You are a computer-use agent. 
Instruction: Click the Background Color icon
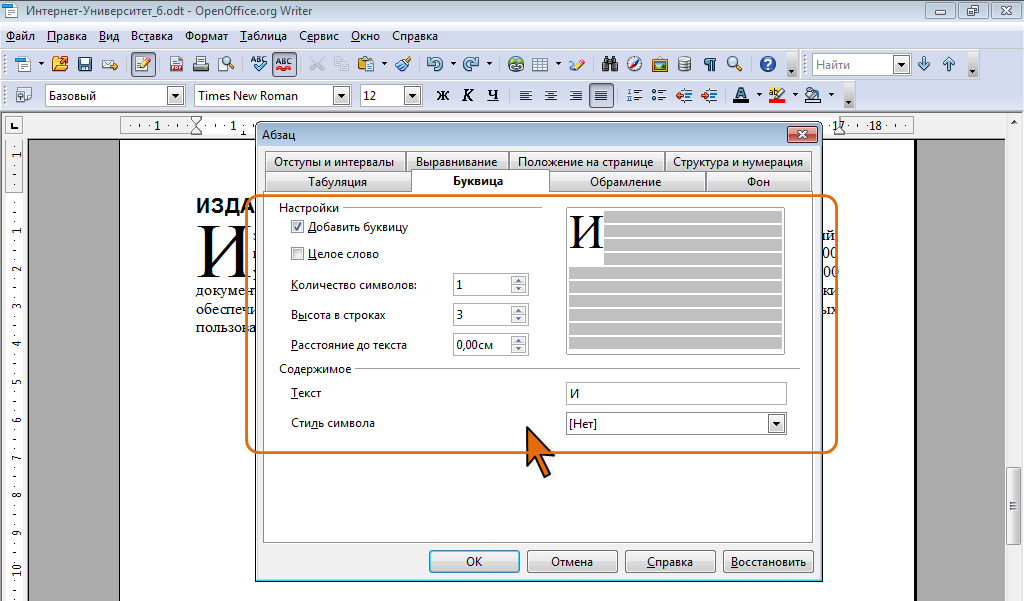click(812, 95)
